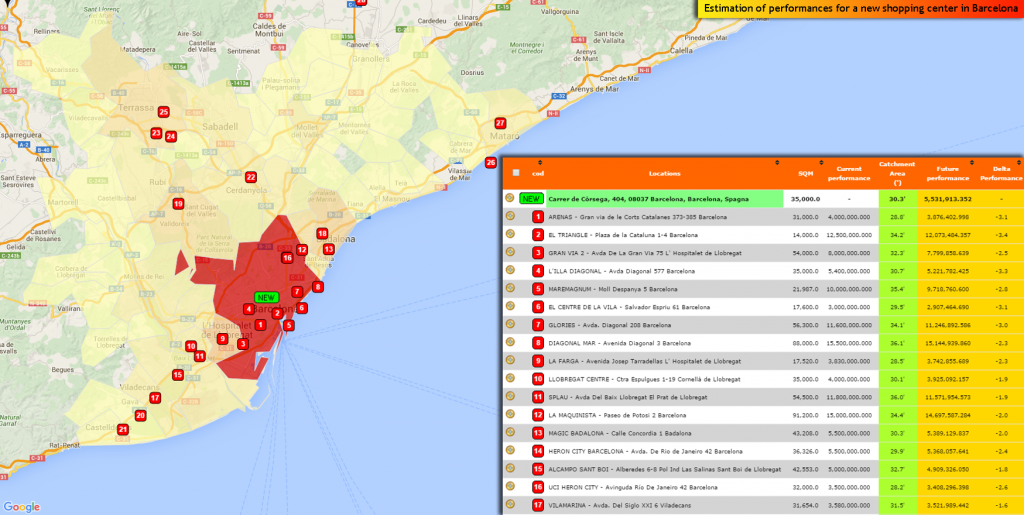Image resolution: width=1024 pixels, height=515 pixels.
Task: Open the Google logo link on the map
Action: pos(21,507)
